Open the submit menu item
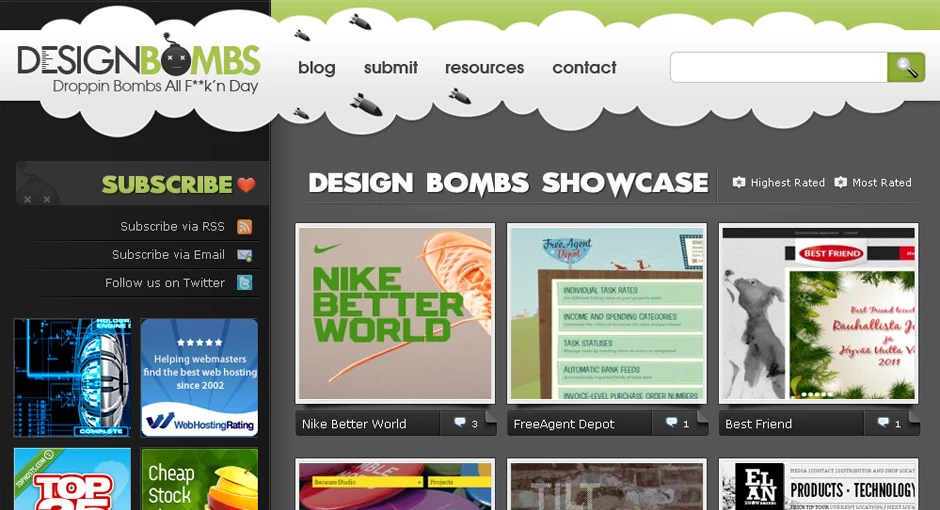Image resolution: width=940 pixels, height=510 pixels. click(391, 68)
